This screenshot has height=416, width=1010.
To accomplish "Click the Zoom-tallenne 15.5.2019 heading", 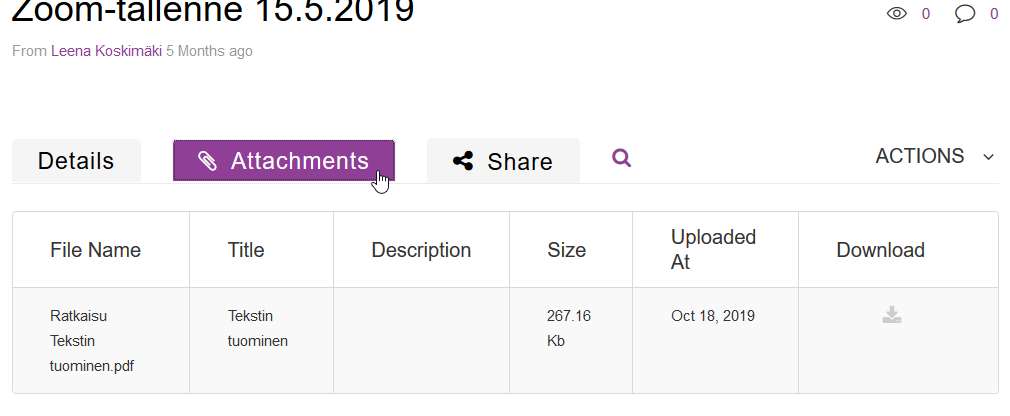I will click(213, 10).
